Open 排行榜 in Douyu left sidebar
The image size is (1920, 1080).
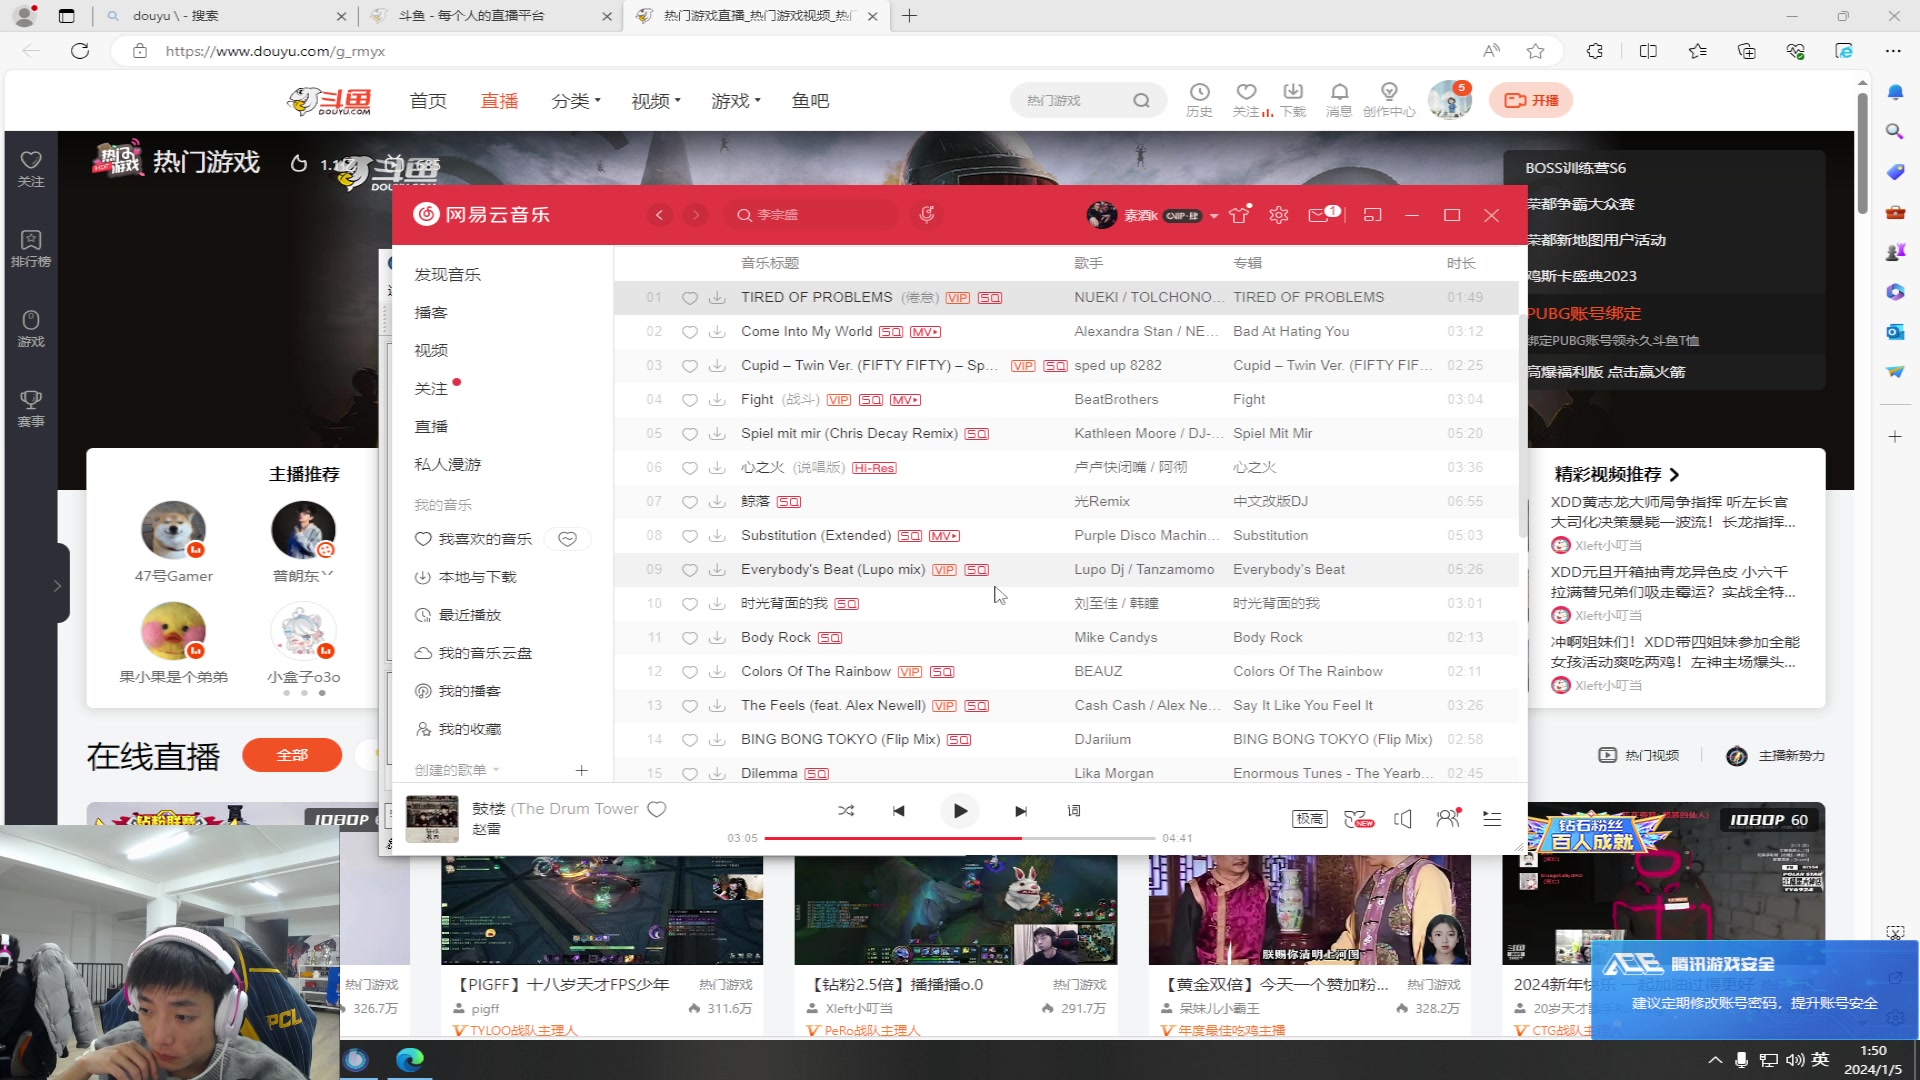point(31,249)
